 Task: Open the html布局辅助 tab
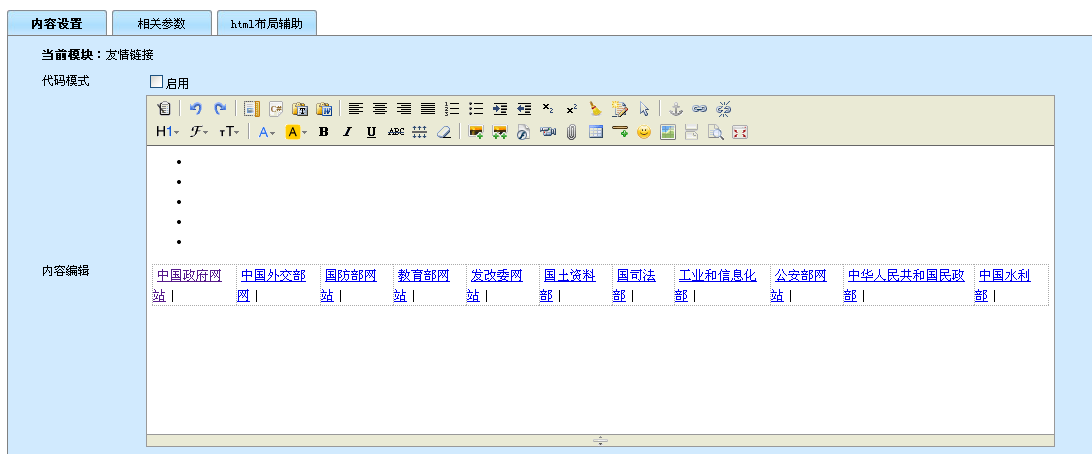click(267, 23)
